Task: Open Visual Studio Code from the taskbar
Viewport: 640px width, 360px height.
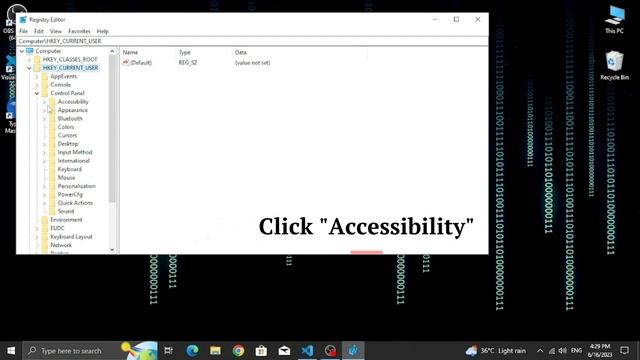Action: (x=307, y=351)
